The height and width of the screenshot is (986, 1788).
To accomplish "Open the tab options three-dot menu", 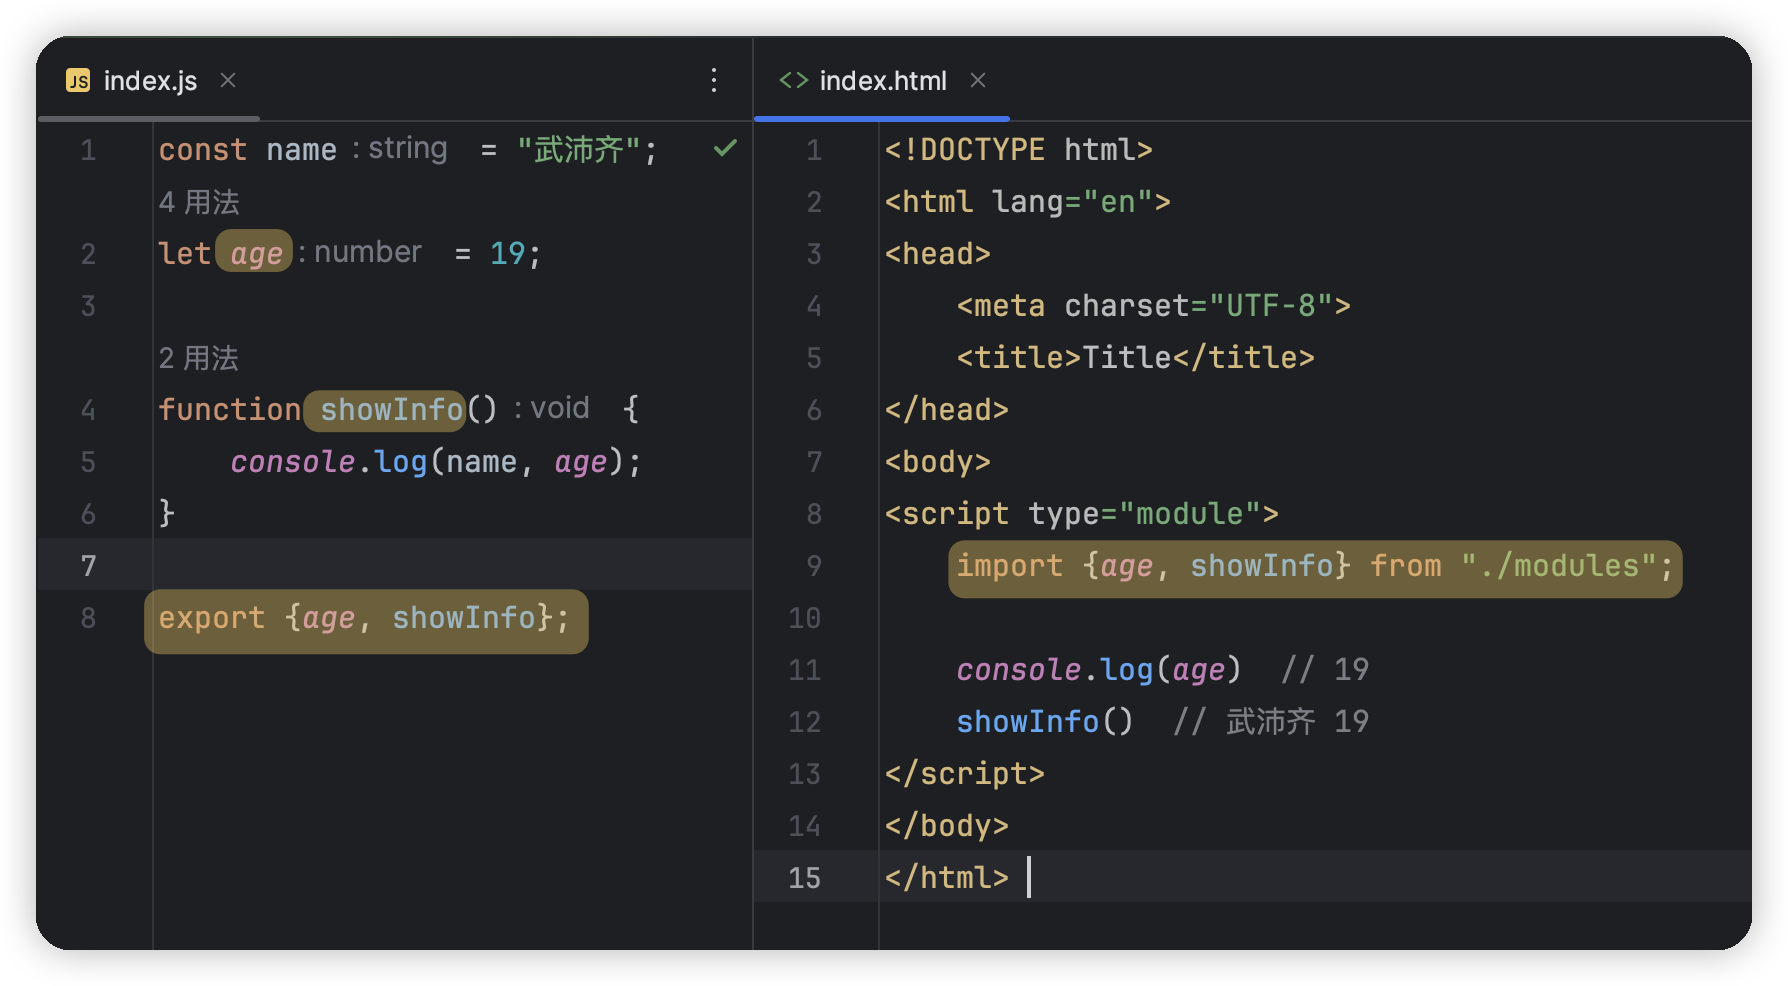I will tap(714, 80).
